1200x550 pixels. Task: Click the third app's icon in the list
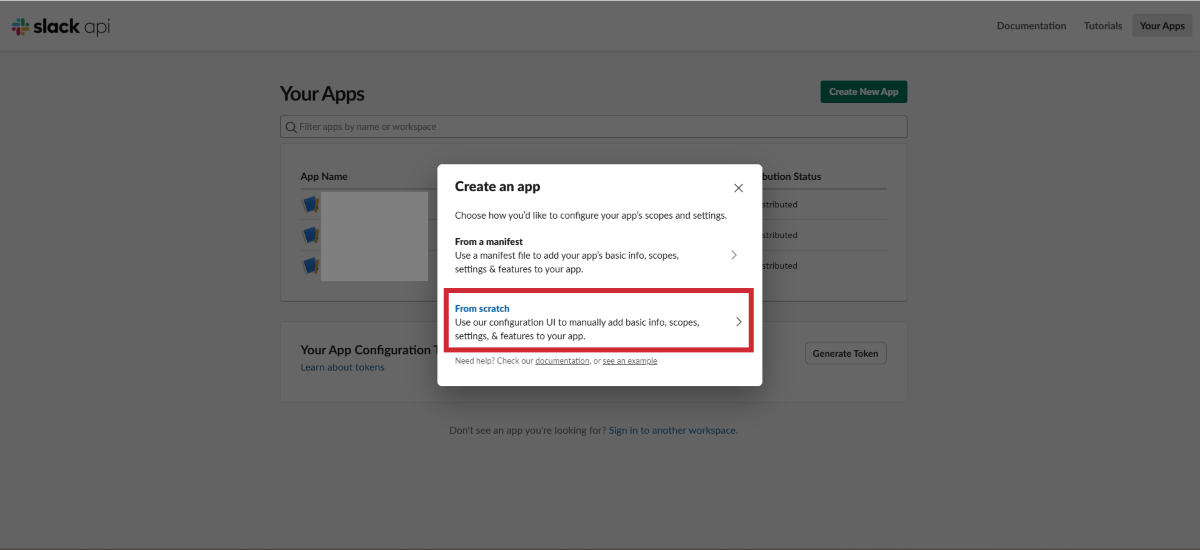pyautogui.click(x=310, y=266)
